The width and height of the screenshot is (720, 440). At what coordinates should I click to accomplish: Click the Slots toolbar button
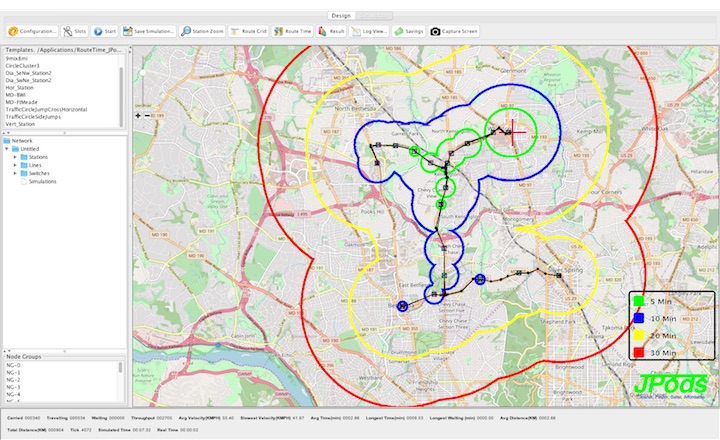(x=75, y=31)
